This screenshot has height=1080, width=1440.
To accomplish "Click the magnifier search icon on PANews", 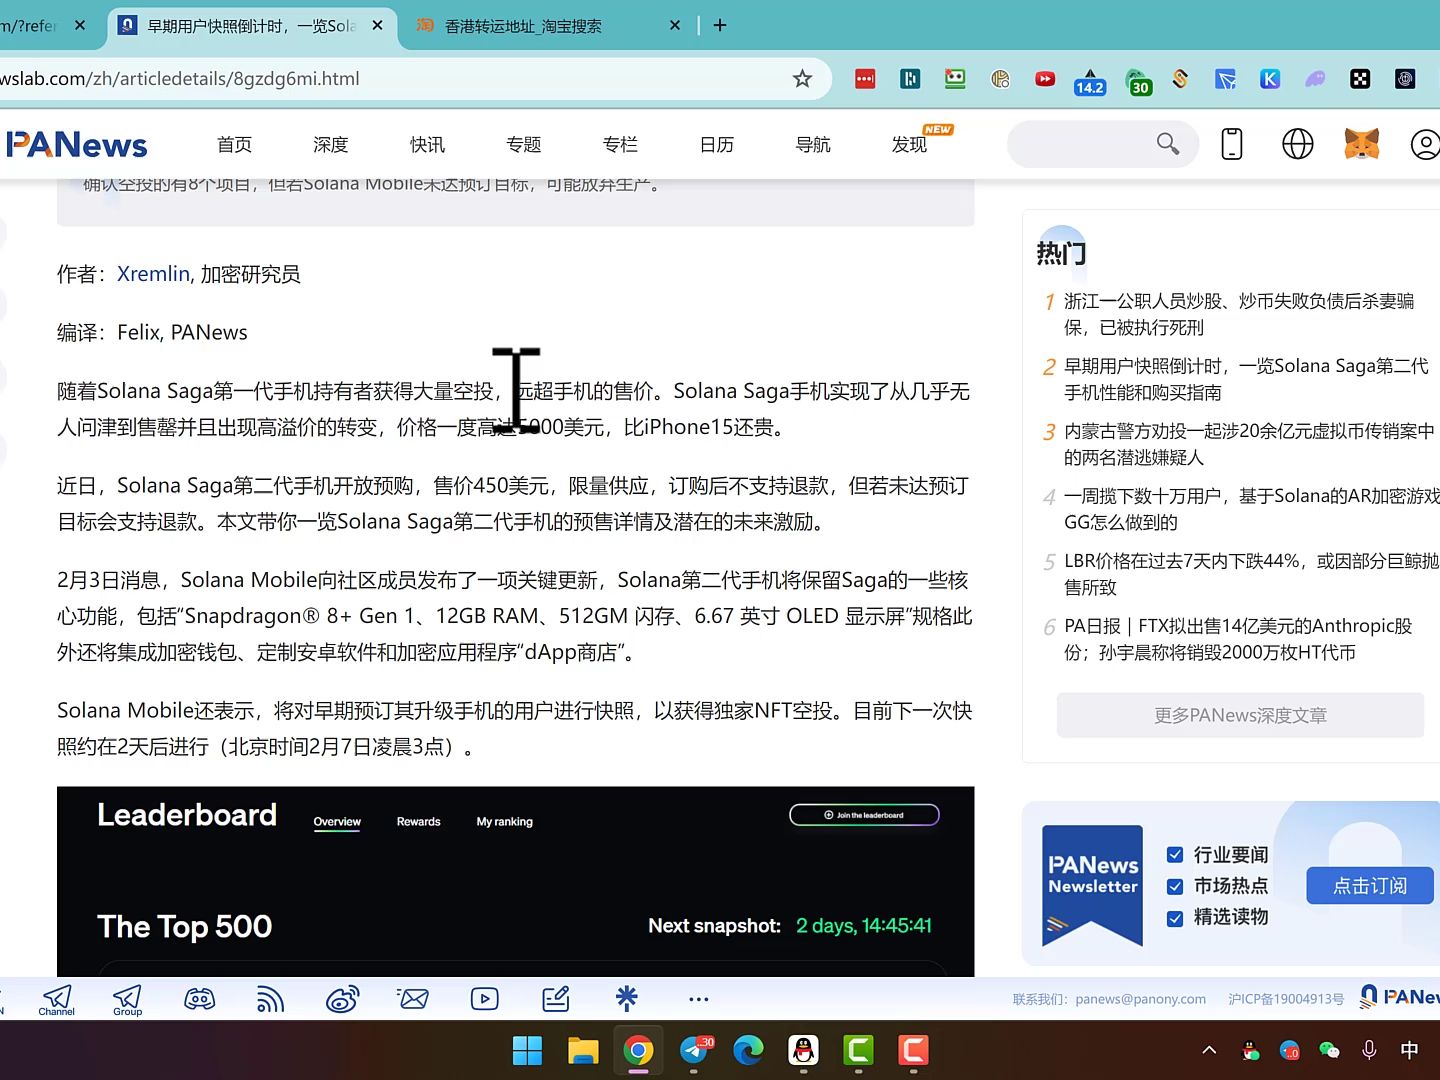I will click(1168, 144).
